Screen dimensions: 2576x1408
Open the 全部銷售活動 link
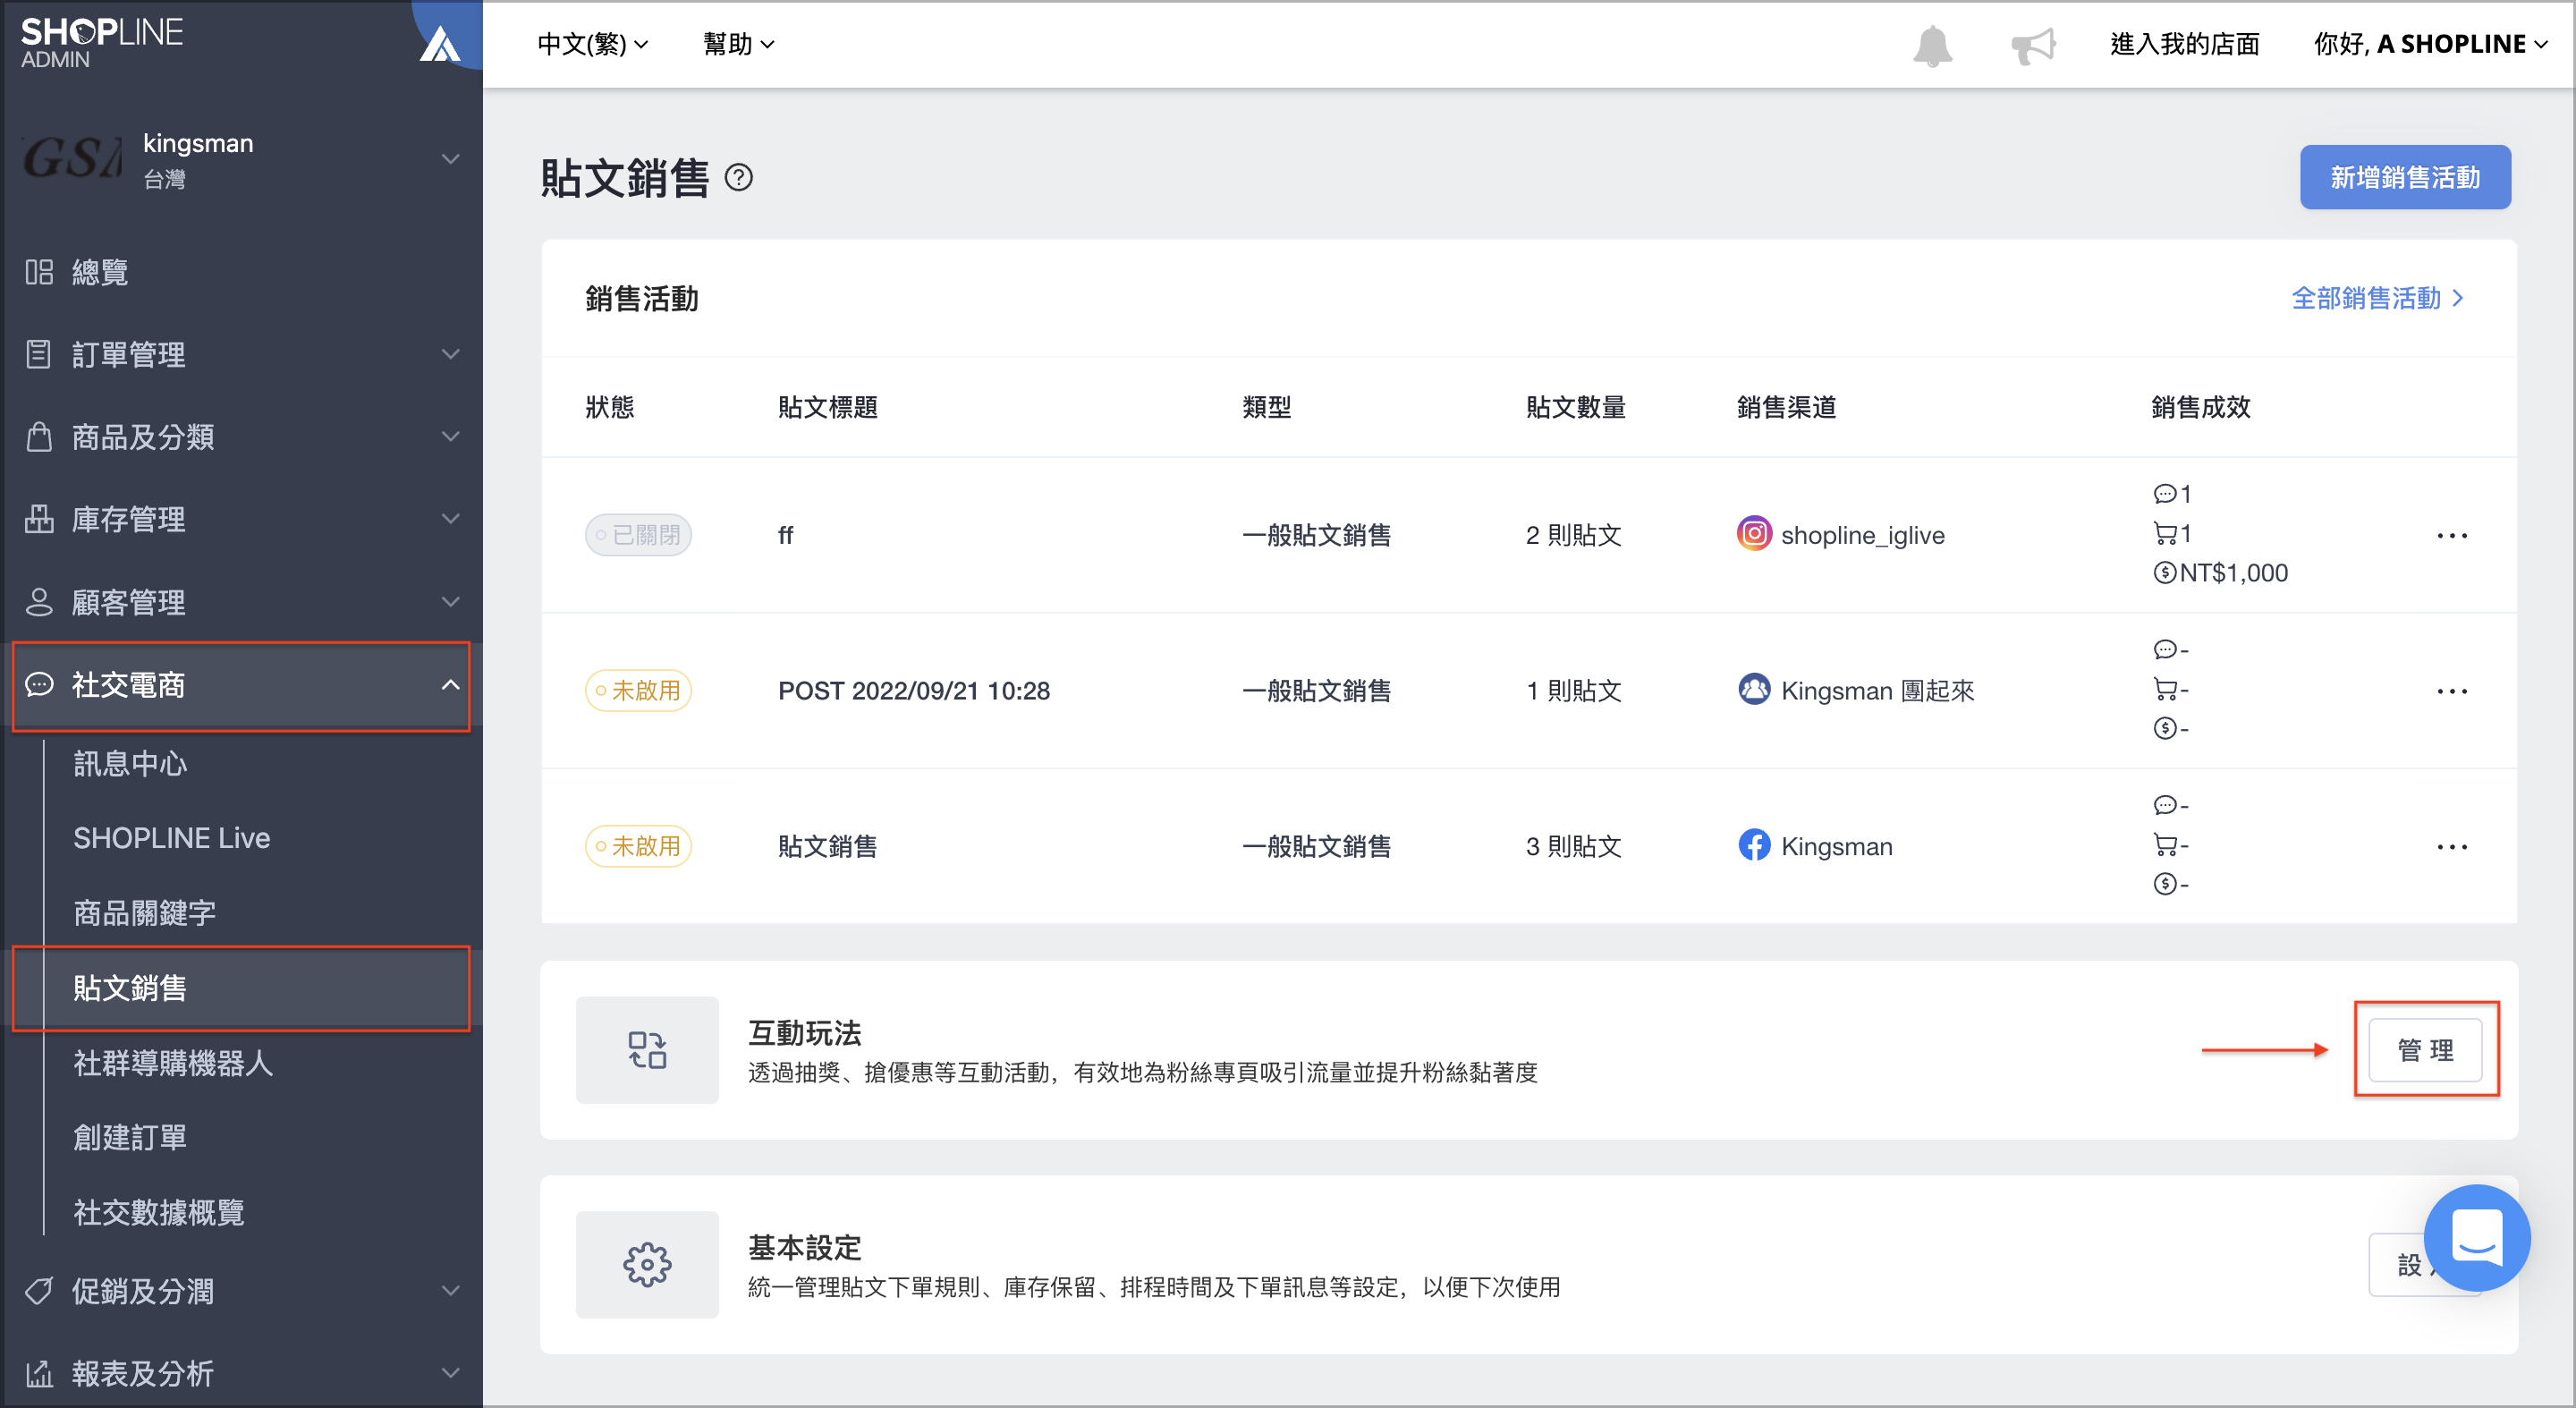point(2377,298)
